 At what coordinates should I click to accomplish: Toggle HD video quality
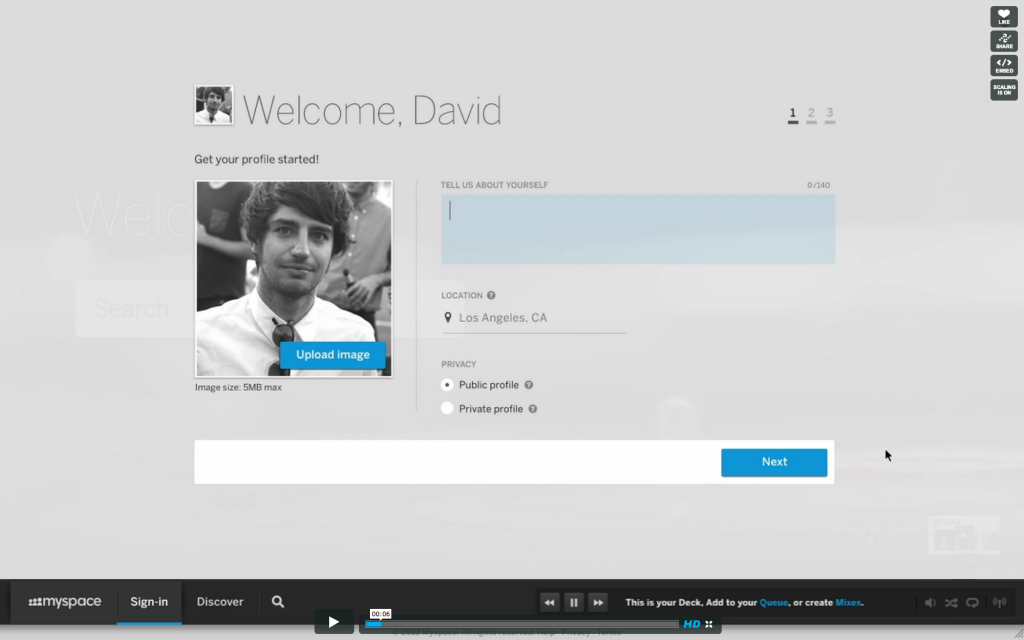692,624
